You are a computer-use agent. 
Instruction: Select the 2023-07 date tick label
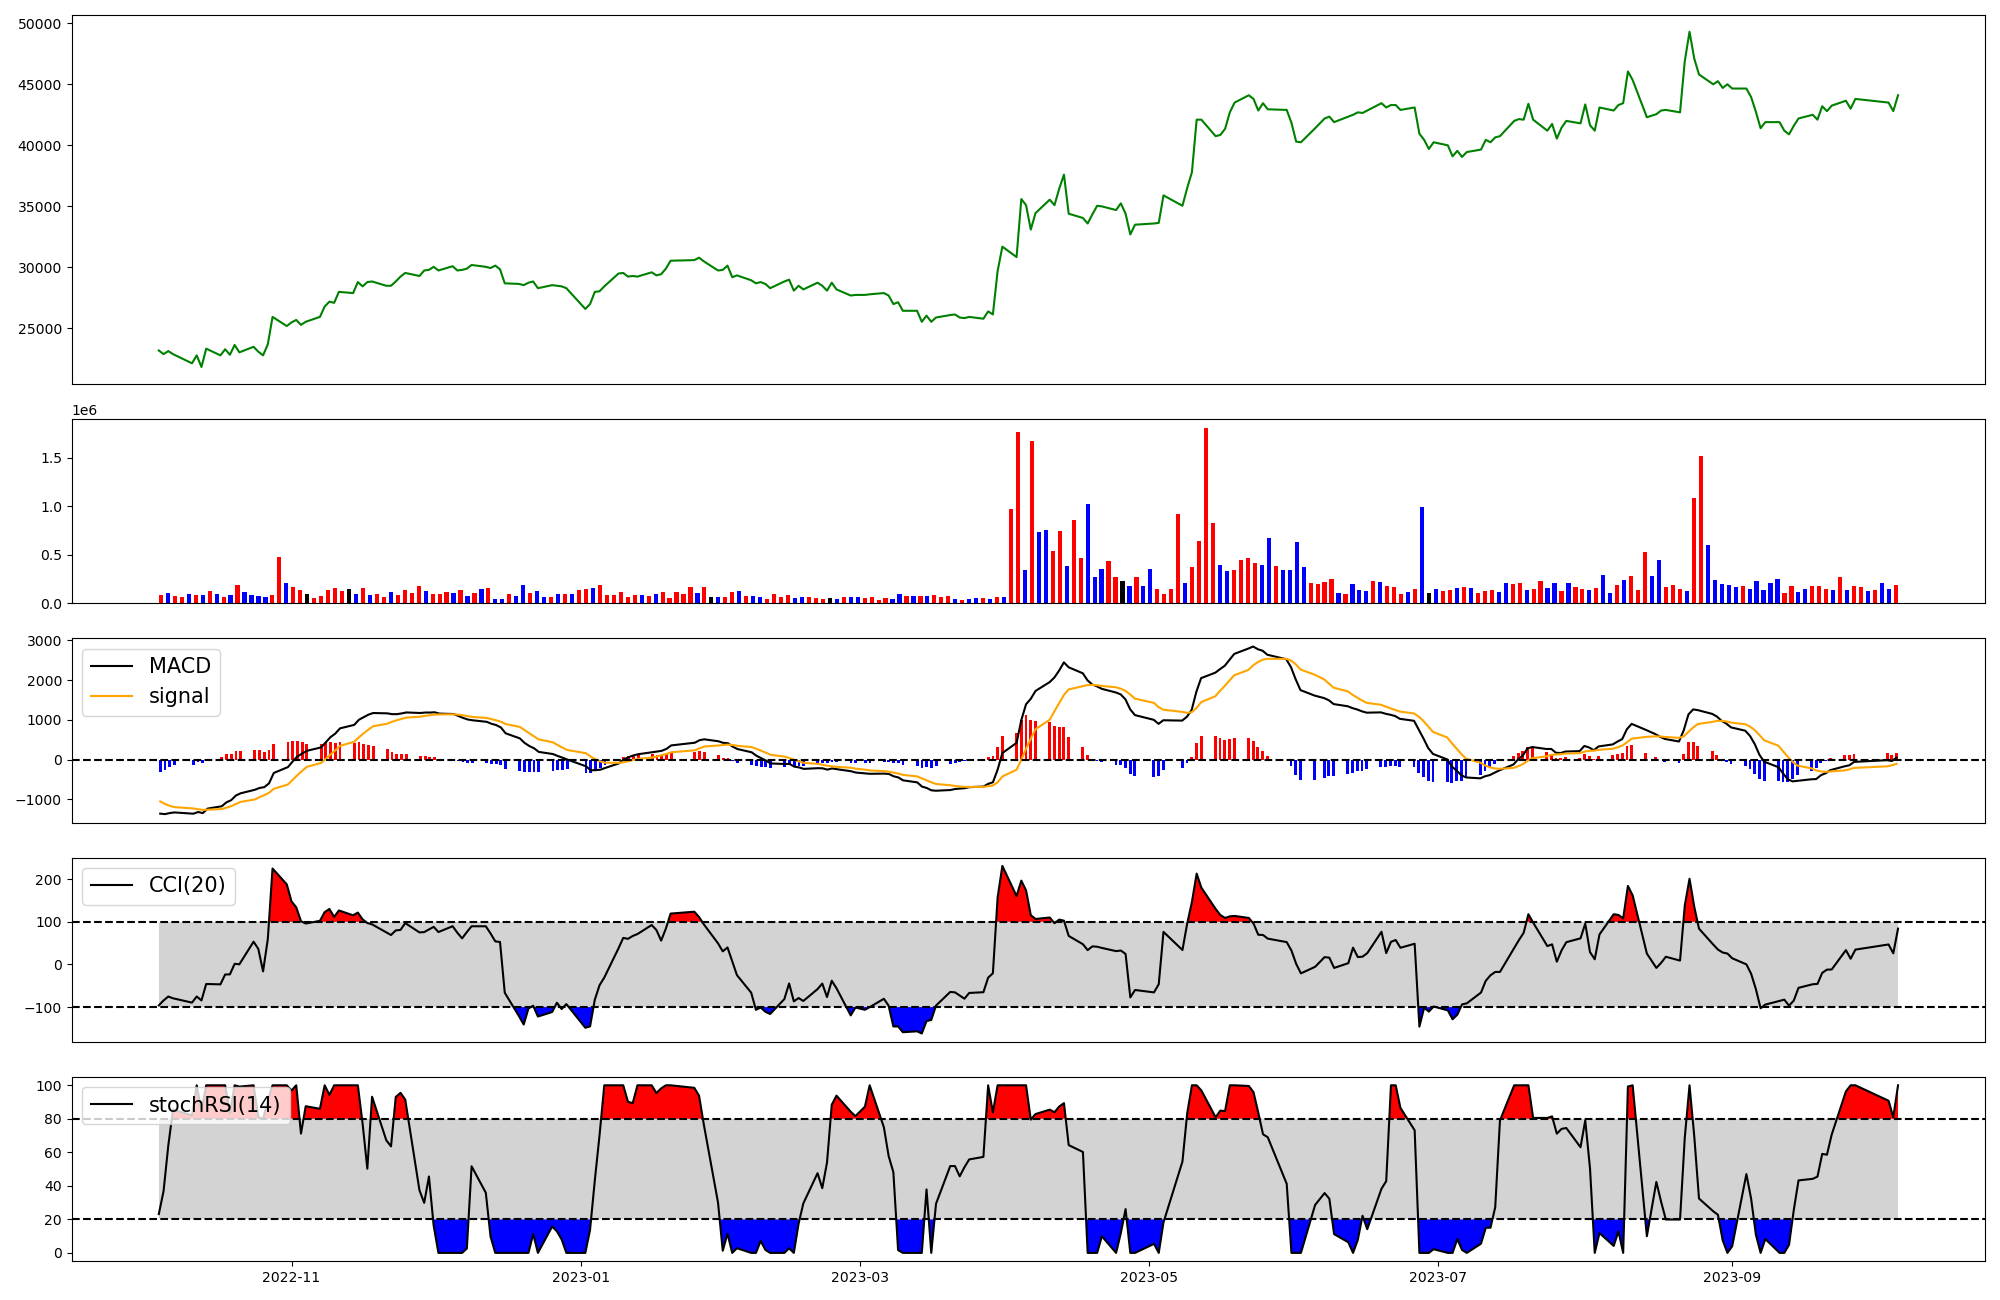1438,1277
